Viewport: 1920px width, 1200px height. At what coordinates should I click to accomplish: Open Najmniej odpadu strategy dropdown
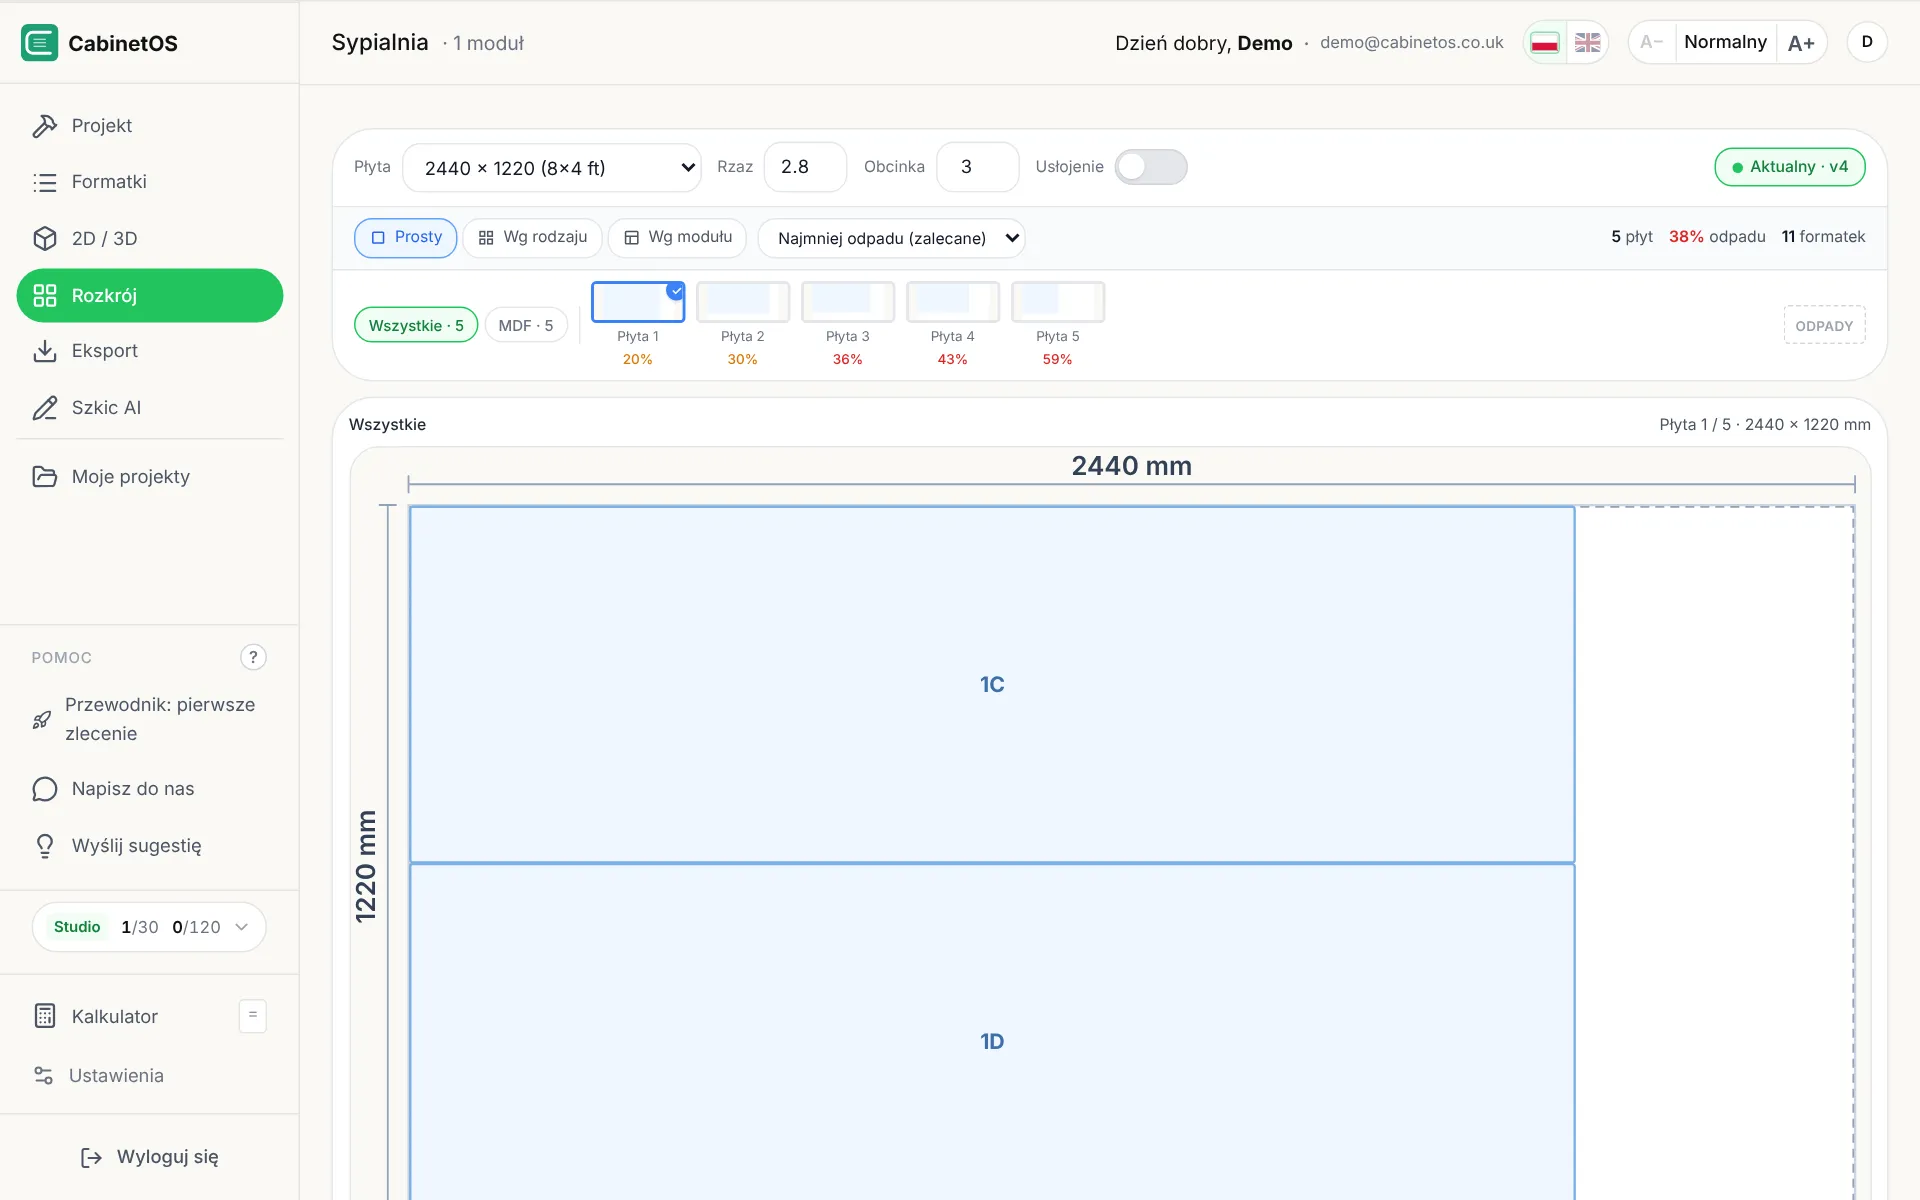pyautogui.click(x=891, y=238)
